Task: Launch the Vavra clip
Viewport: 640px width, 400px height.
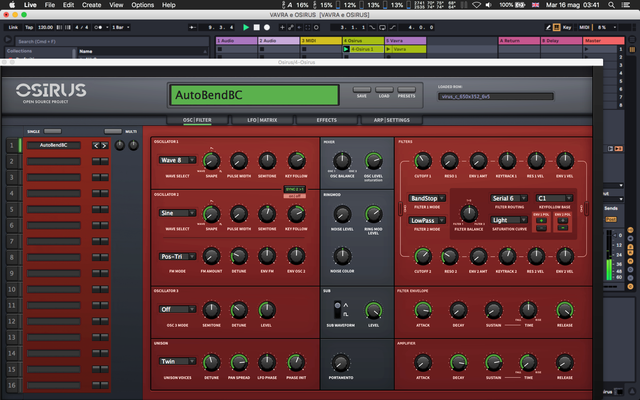Action: [x=388, y=49]
